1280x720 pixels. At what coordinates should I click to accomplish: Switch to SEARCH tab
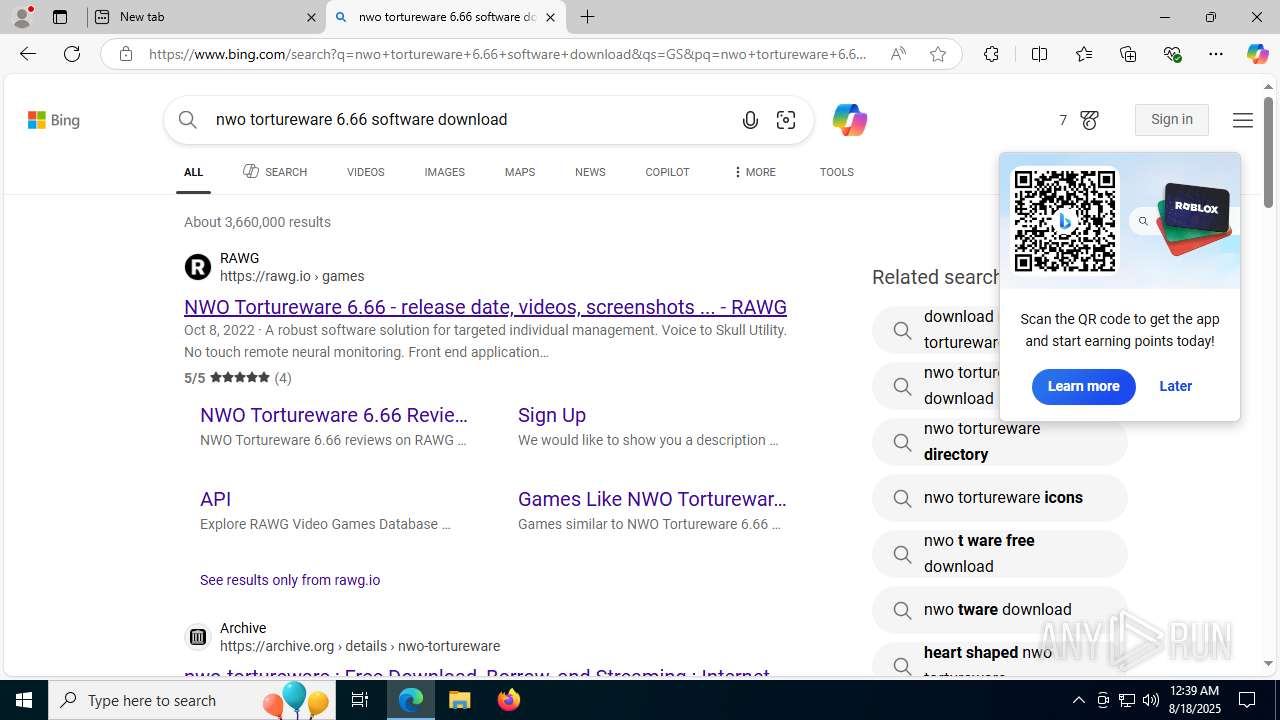point(275,172)
